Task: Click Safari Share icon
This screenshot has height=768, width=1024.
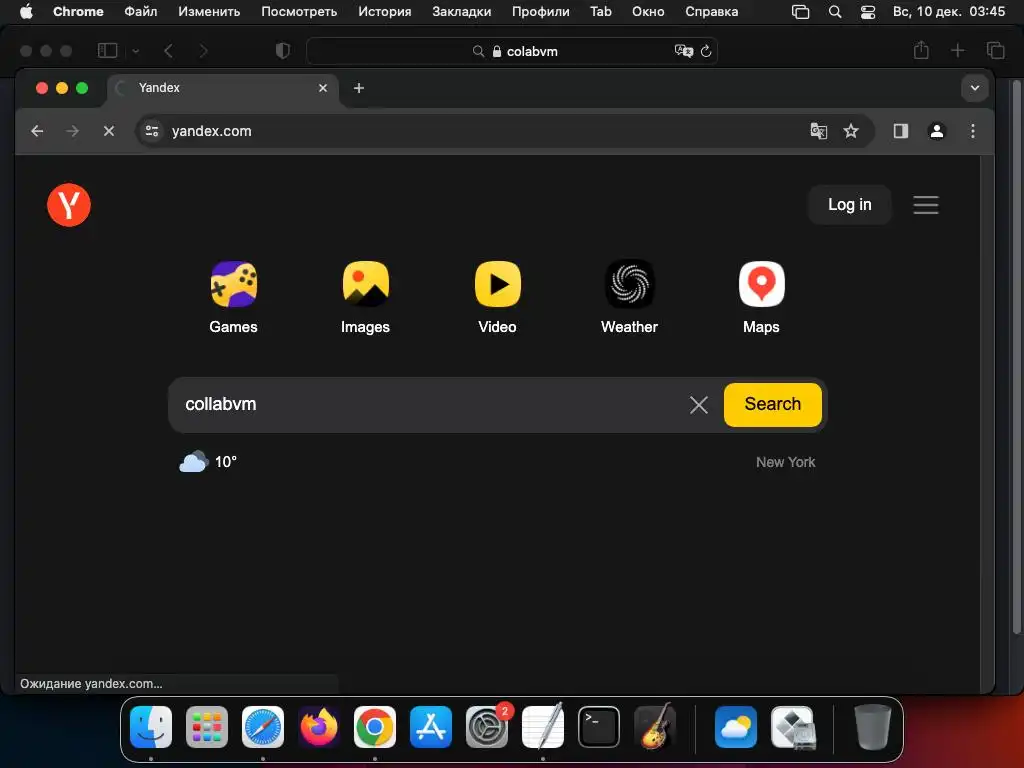Action: [921, 50]
